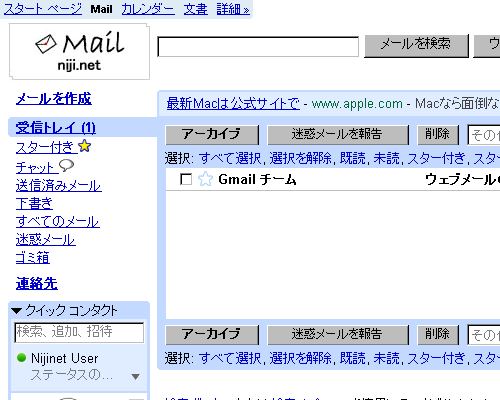
Task: Click top すべて選択 link
Action: click(x=230, y=158)
